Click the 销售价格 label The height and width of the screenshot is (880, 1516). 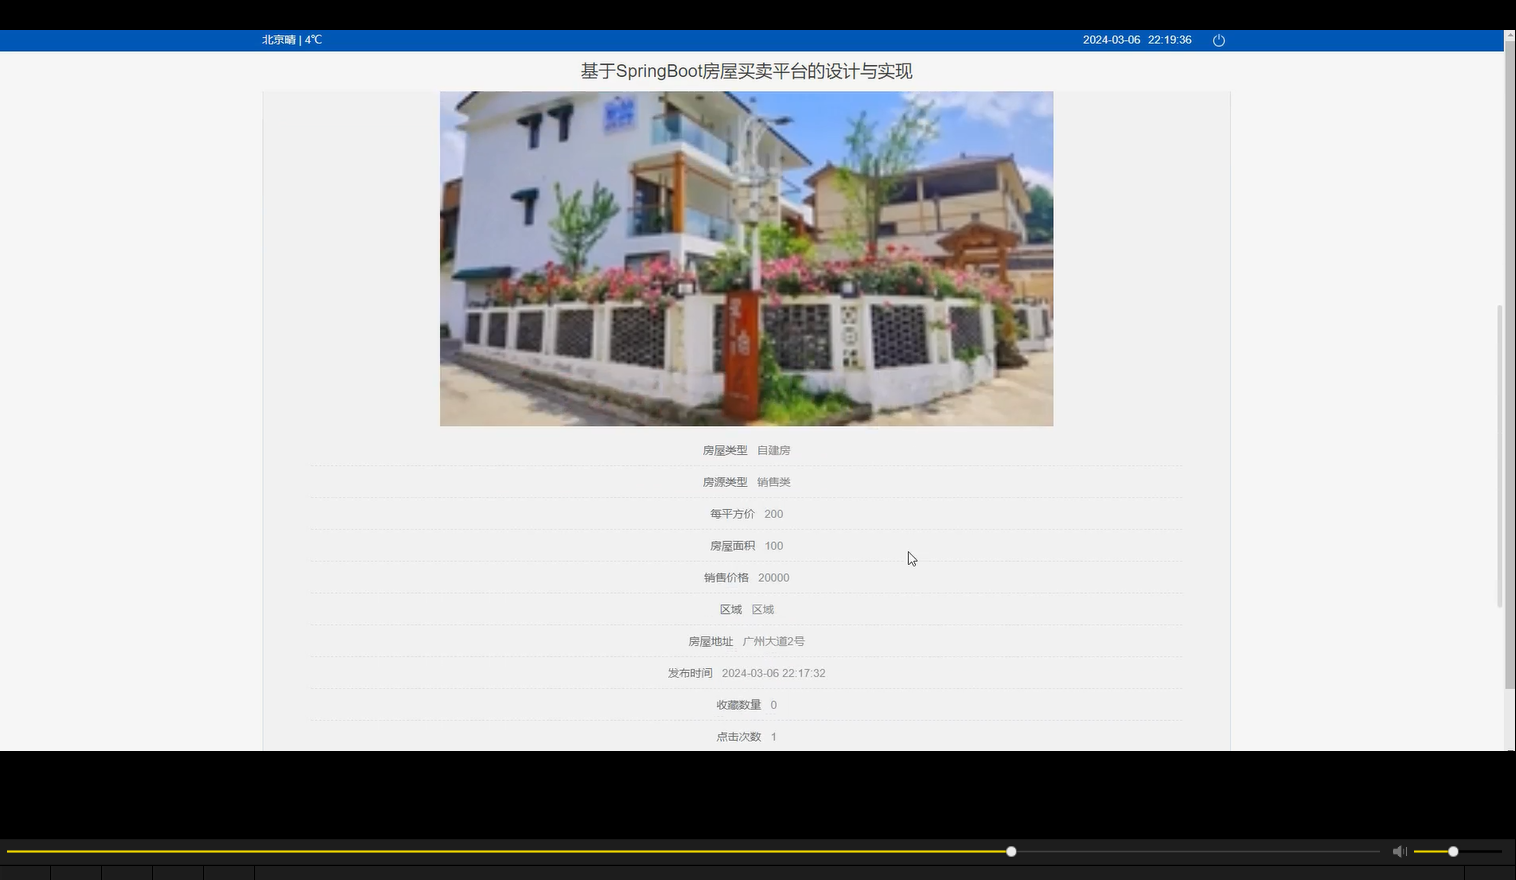726,578
